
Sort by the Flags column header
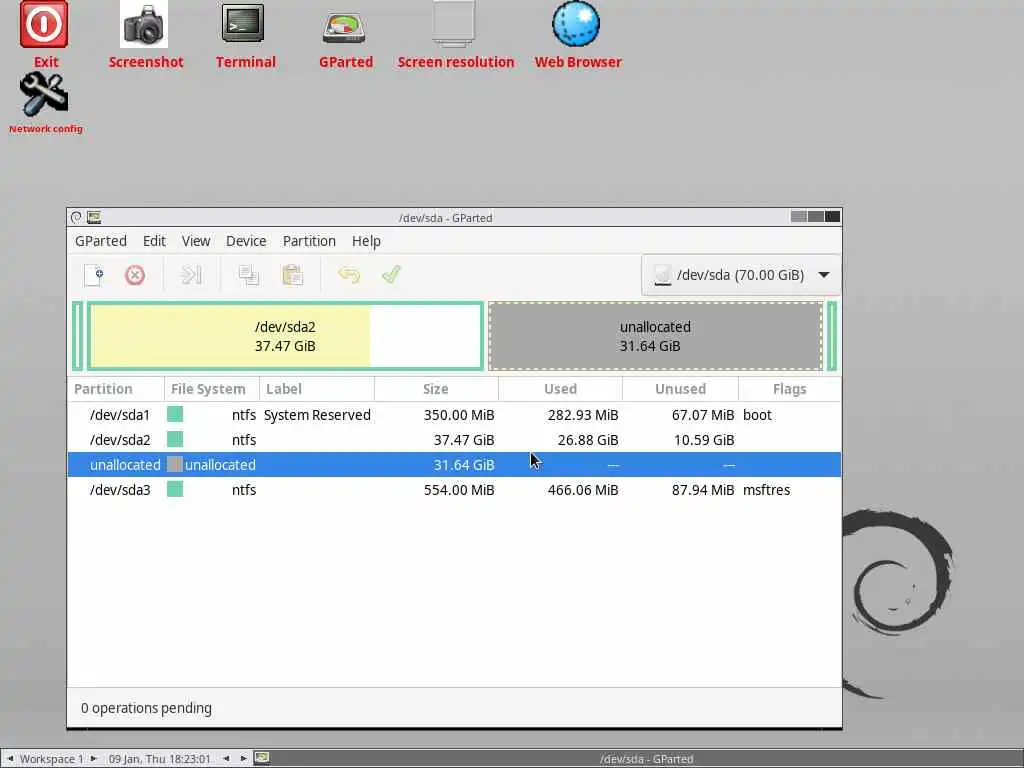(790, 389)
